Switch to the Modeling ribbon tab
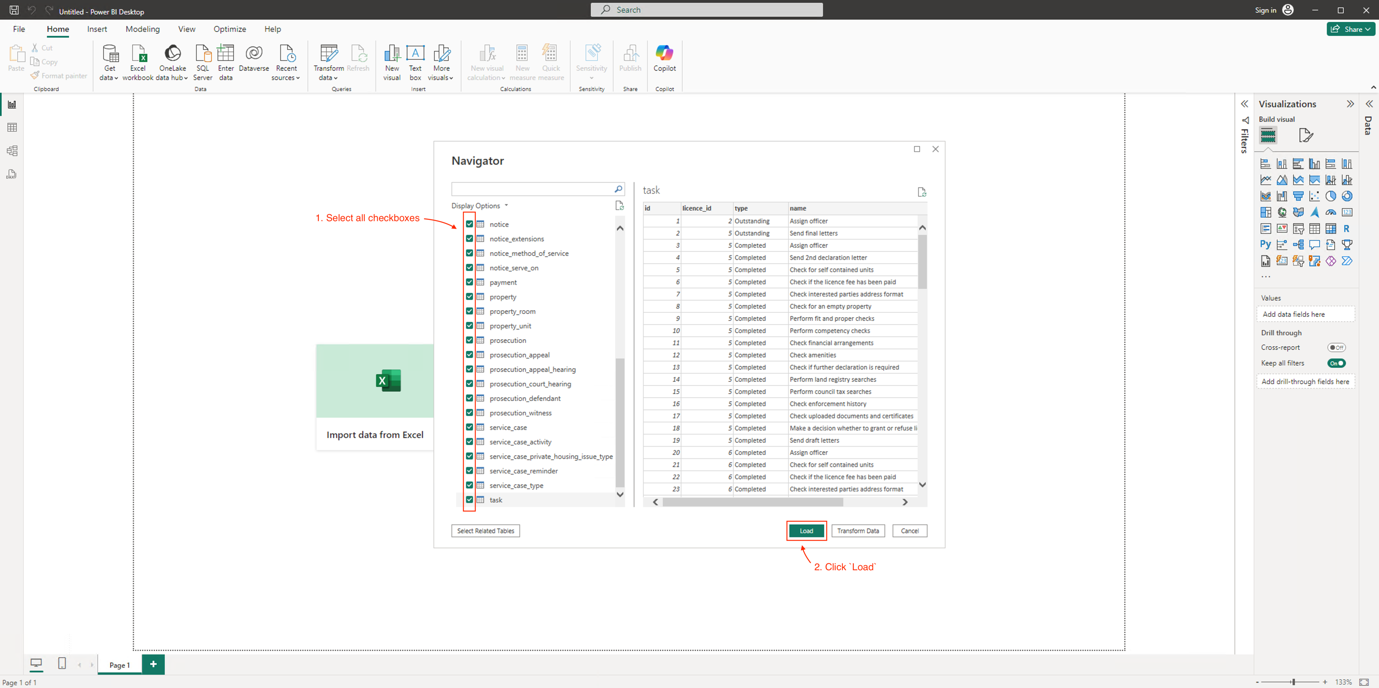 click(142, 29)
